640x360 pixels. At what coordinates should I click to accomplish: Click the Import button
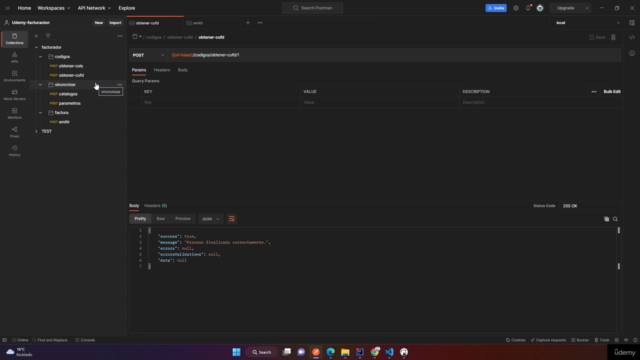pos(115,23)
